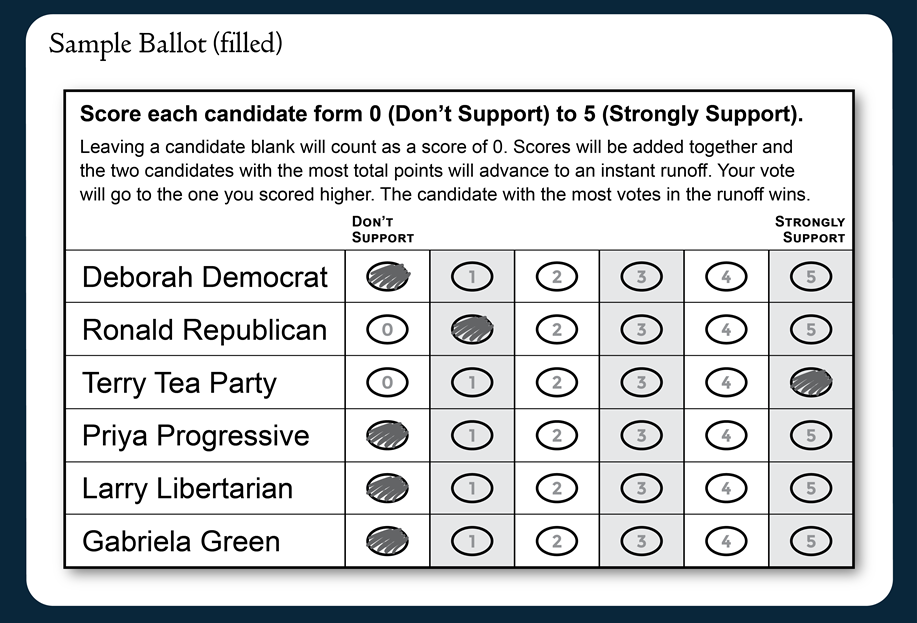Select score 5 for Deborah Democrat

click(811, 277)
